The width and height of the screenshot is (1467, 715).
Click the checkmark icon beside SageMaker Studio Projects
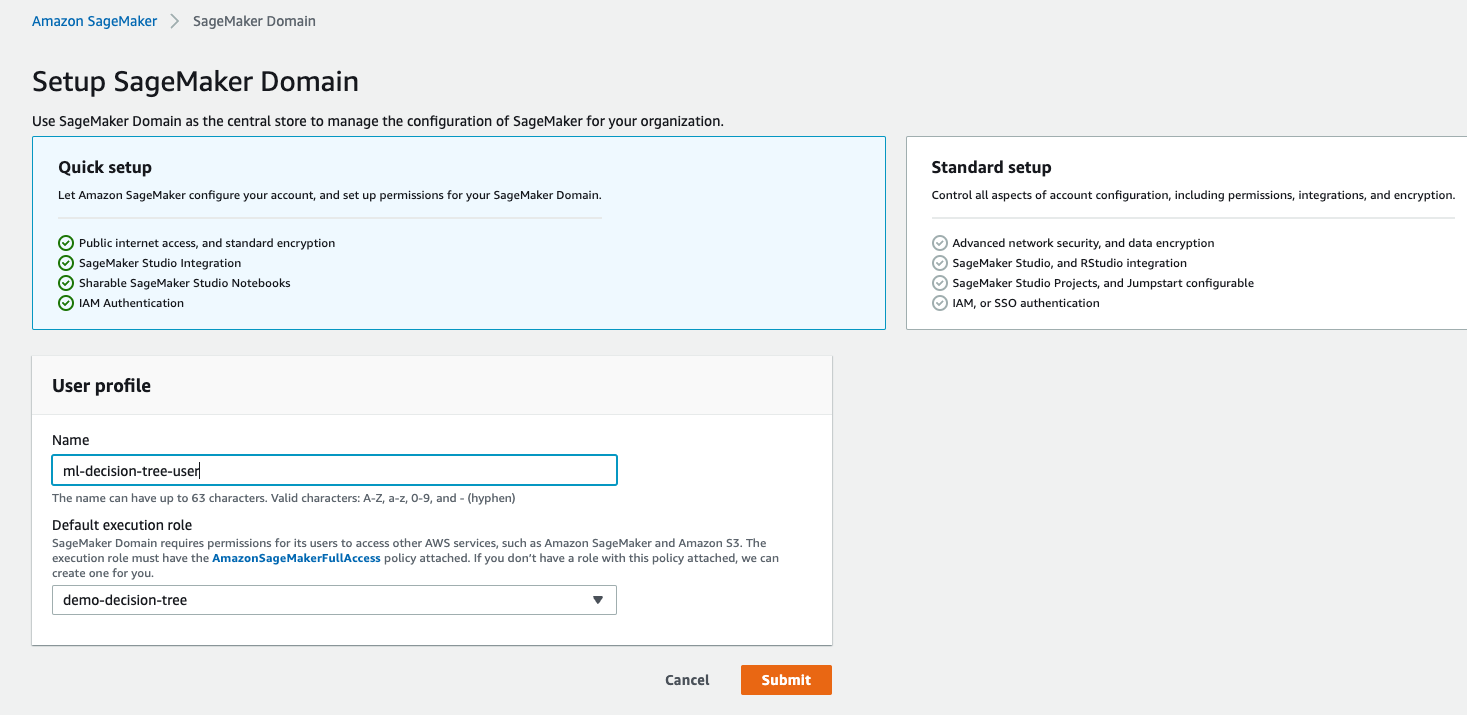tap(940, 282)
